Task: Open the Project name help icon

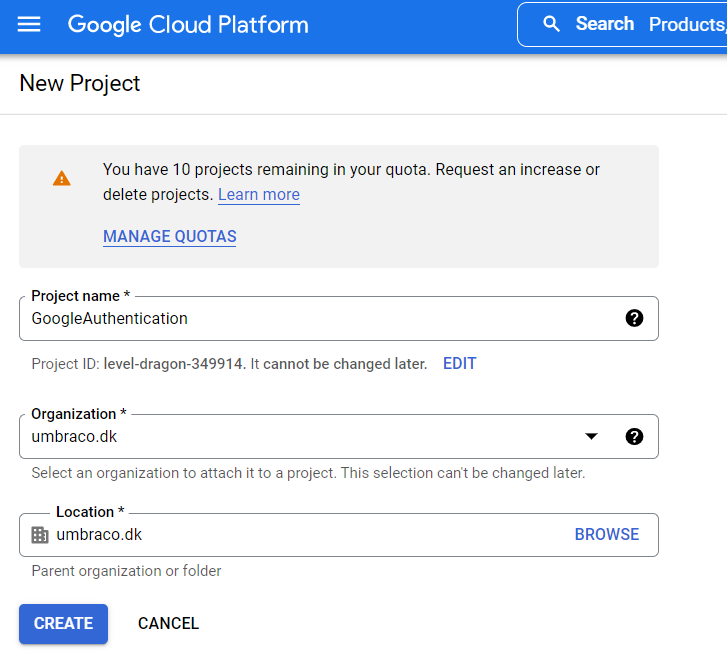Action: tap(634, 318)
